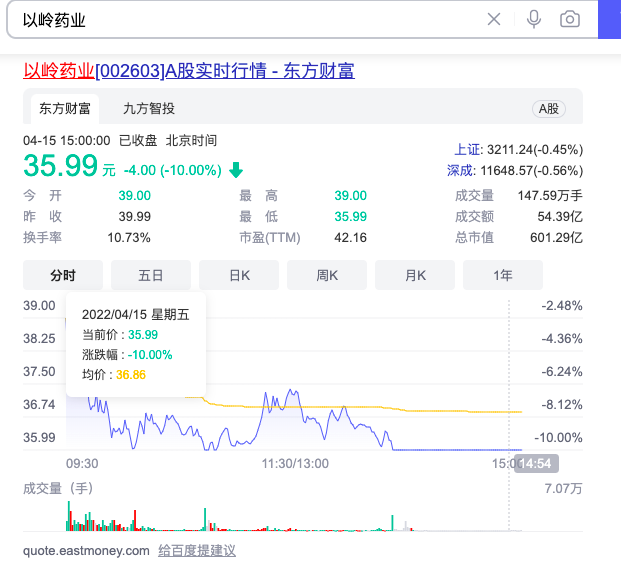
Task: Click the 今开 value 39.00
Action: pyautogui.click(x=135, y=196)
